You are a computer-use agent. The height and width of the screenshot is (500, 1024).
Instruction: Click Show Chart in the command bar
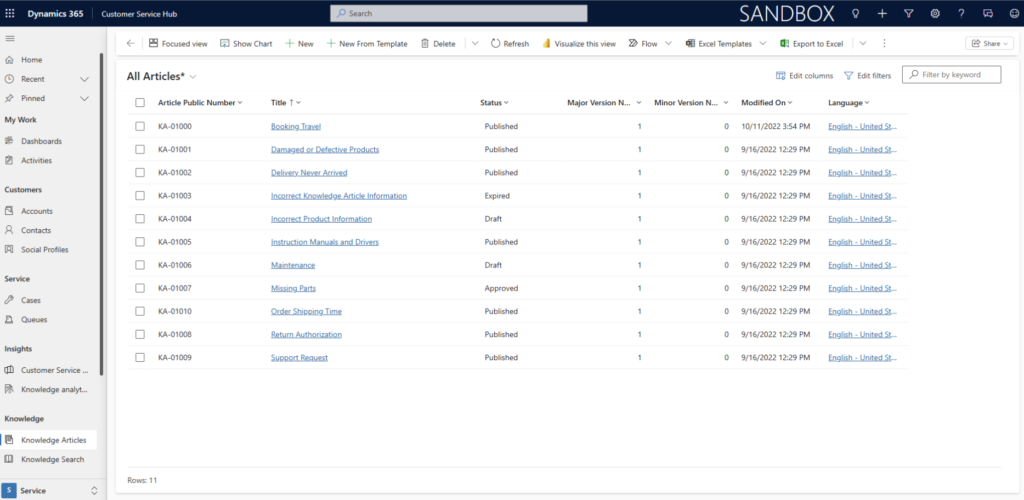(x=246, y=44)
